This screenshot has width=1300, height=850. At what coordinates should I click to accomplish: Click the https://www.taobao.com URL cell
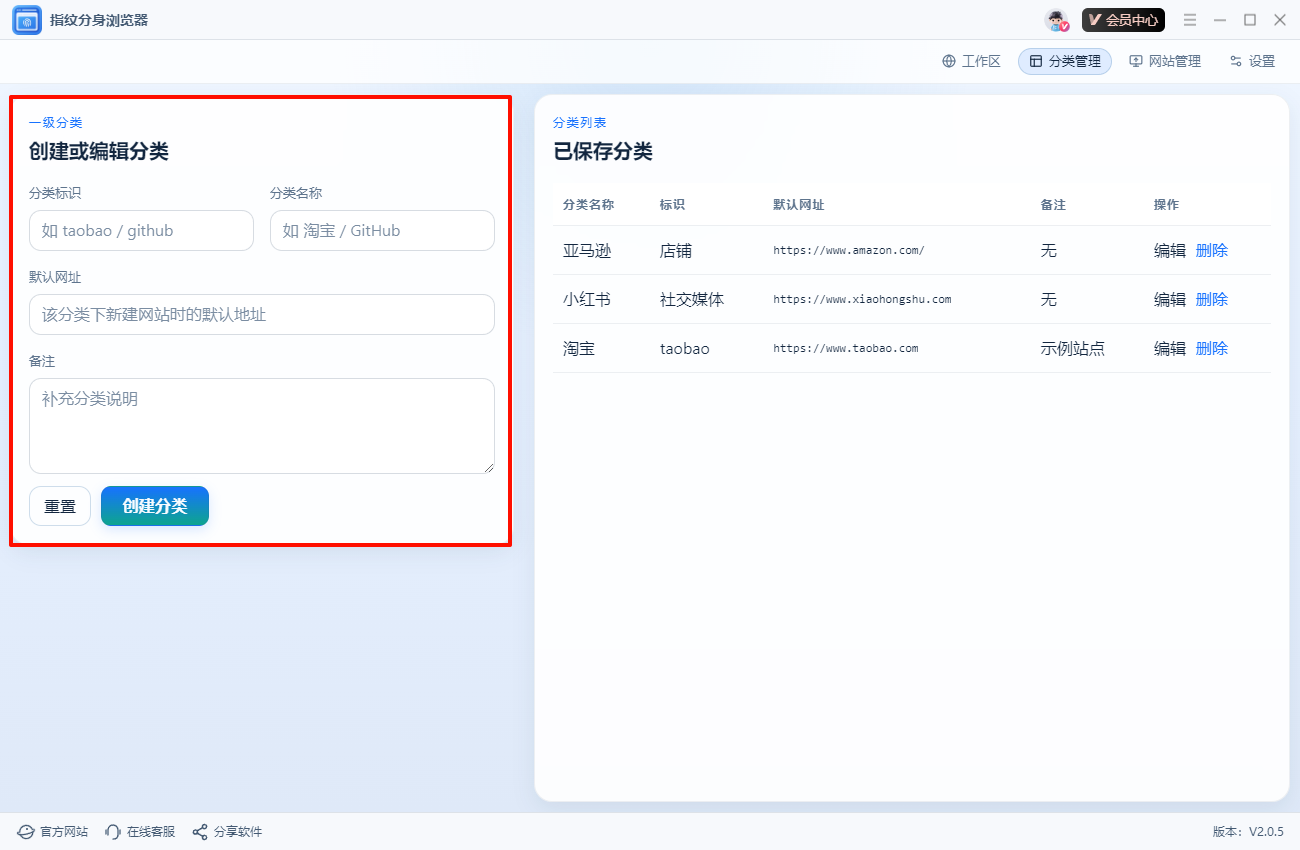click(845, 348)
